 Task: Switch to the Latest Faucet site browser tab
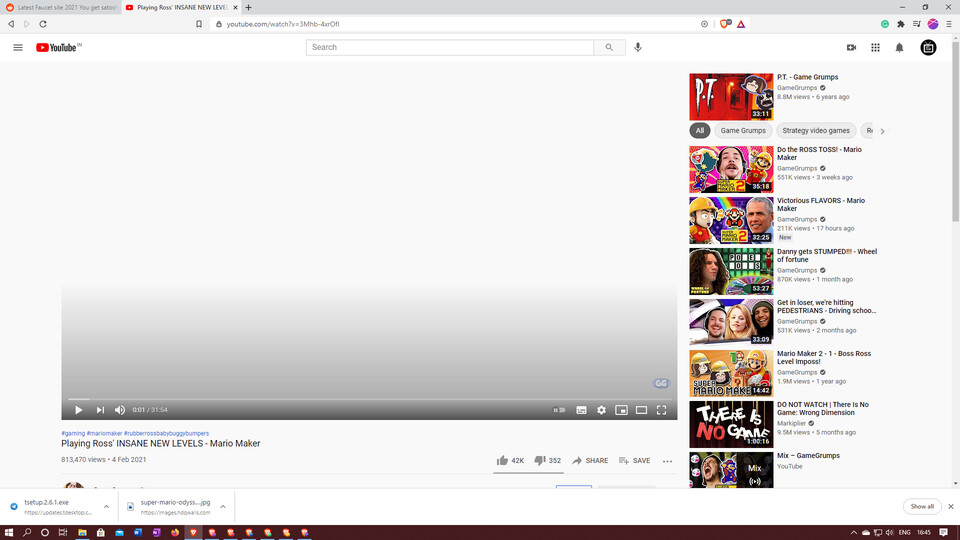[x=61, y=7]
